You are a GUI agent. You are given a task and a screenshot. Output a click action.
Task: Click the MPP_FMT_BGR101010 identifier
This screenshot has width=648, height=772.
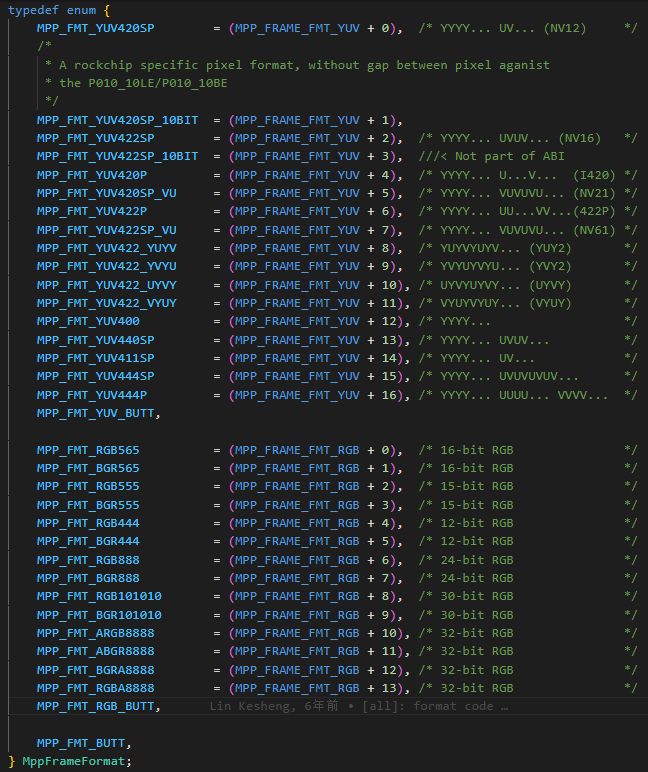(99, 615)
